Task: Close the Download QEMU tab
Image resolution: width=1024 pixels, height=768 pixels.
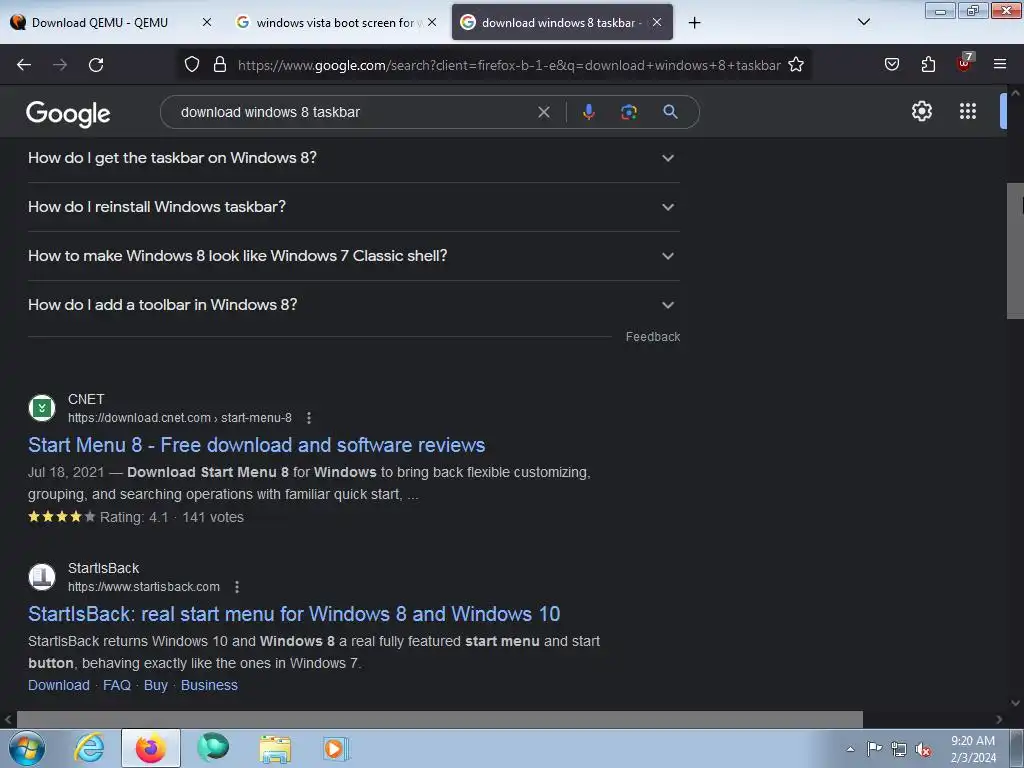Action: (207, 22)
